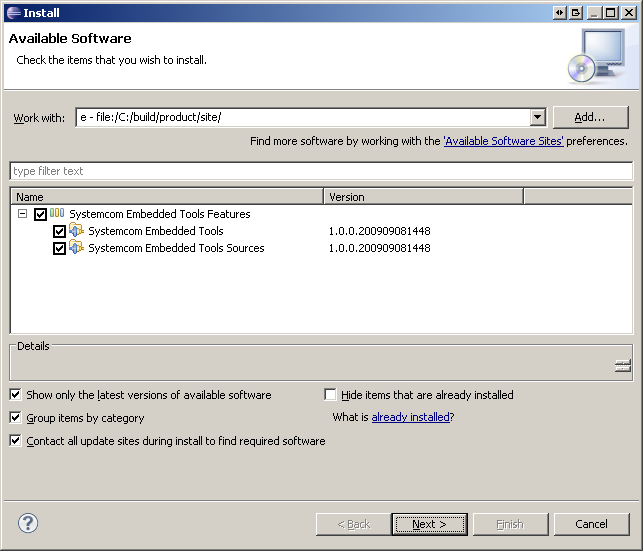Click the left-right arrows title bar button

[559, 13]
